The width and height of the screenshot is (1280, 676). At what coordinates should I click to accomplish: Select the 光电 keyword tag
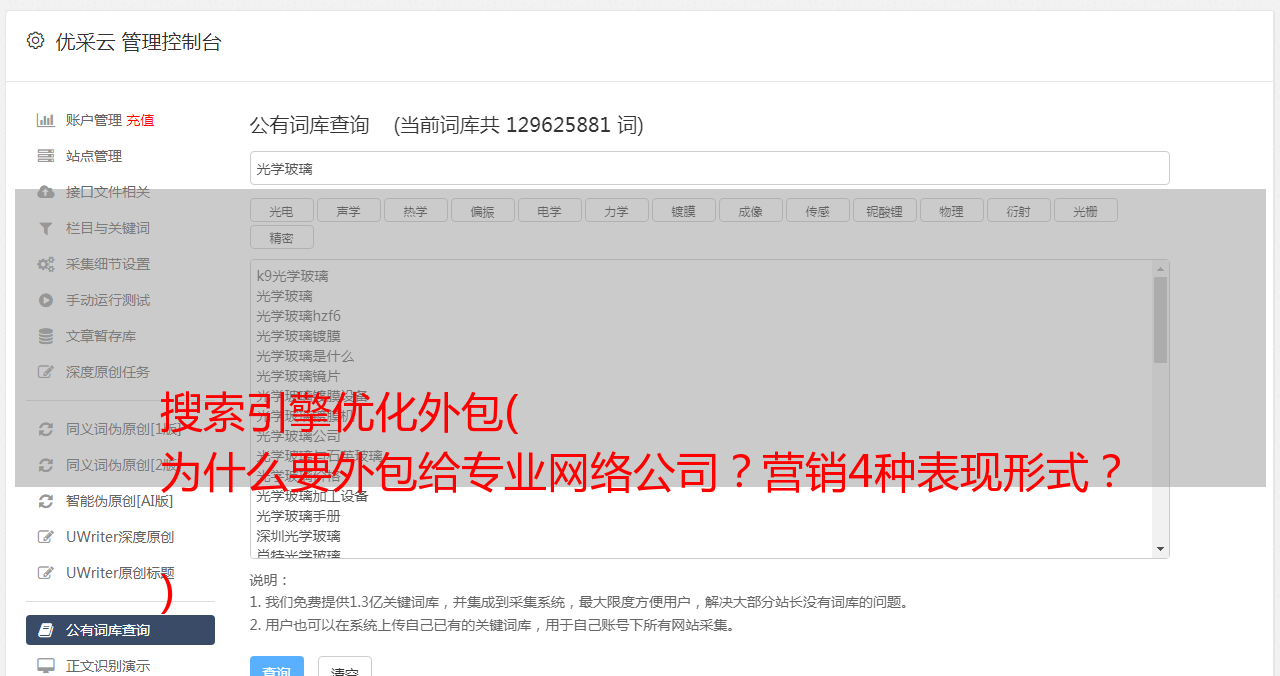[x=281, y=211]
